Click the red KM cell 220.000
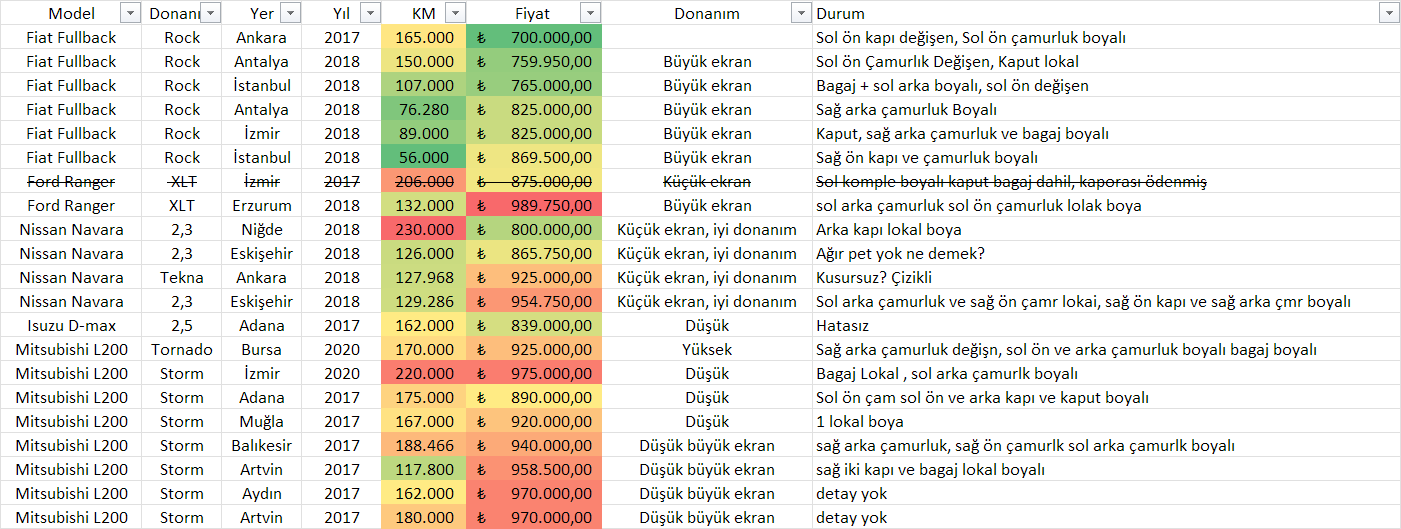The height and width of the screenshot is (529, 1401). pos(424,373)
